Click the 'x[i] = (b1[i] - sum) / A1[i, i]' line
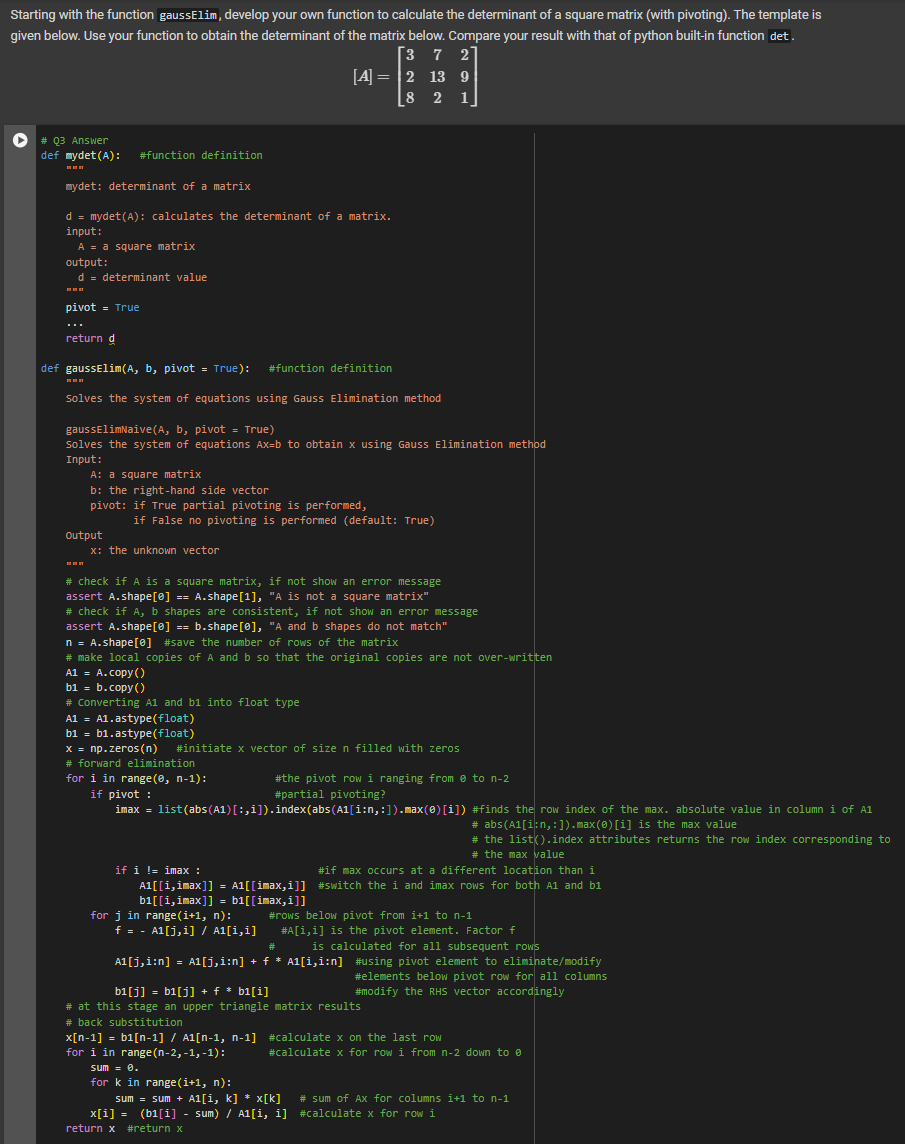 pos(188,1113)
